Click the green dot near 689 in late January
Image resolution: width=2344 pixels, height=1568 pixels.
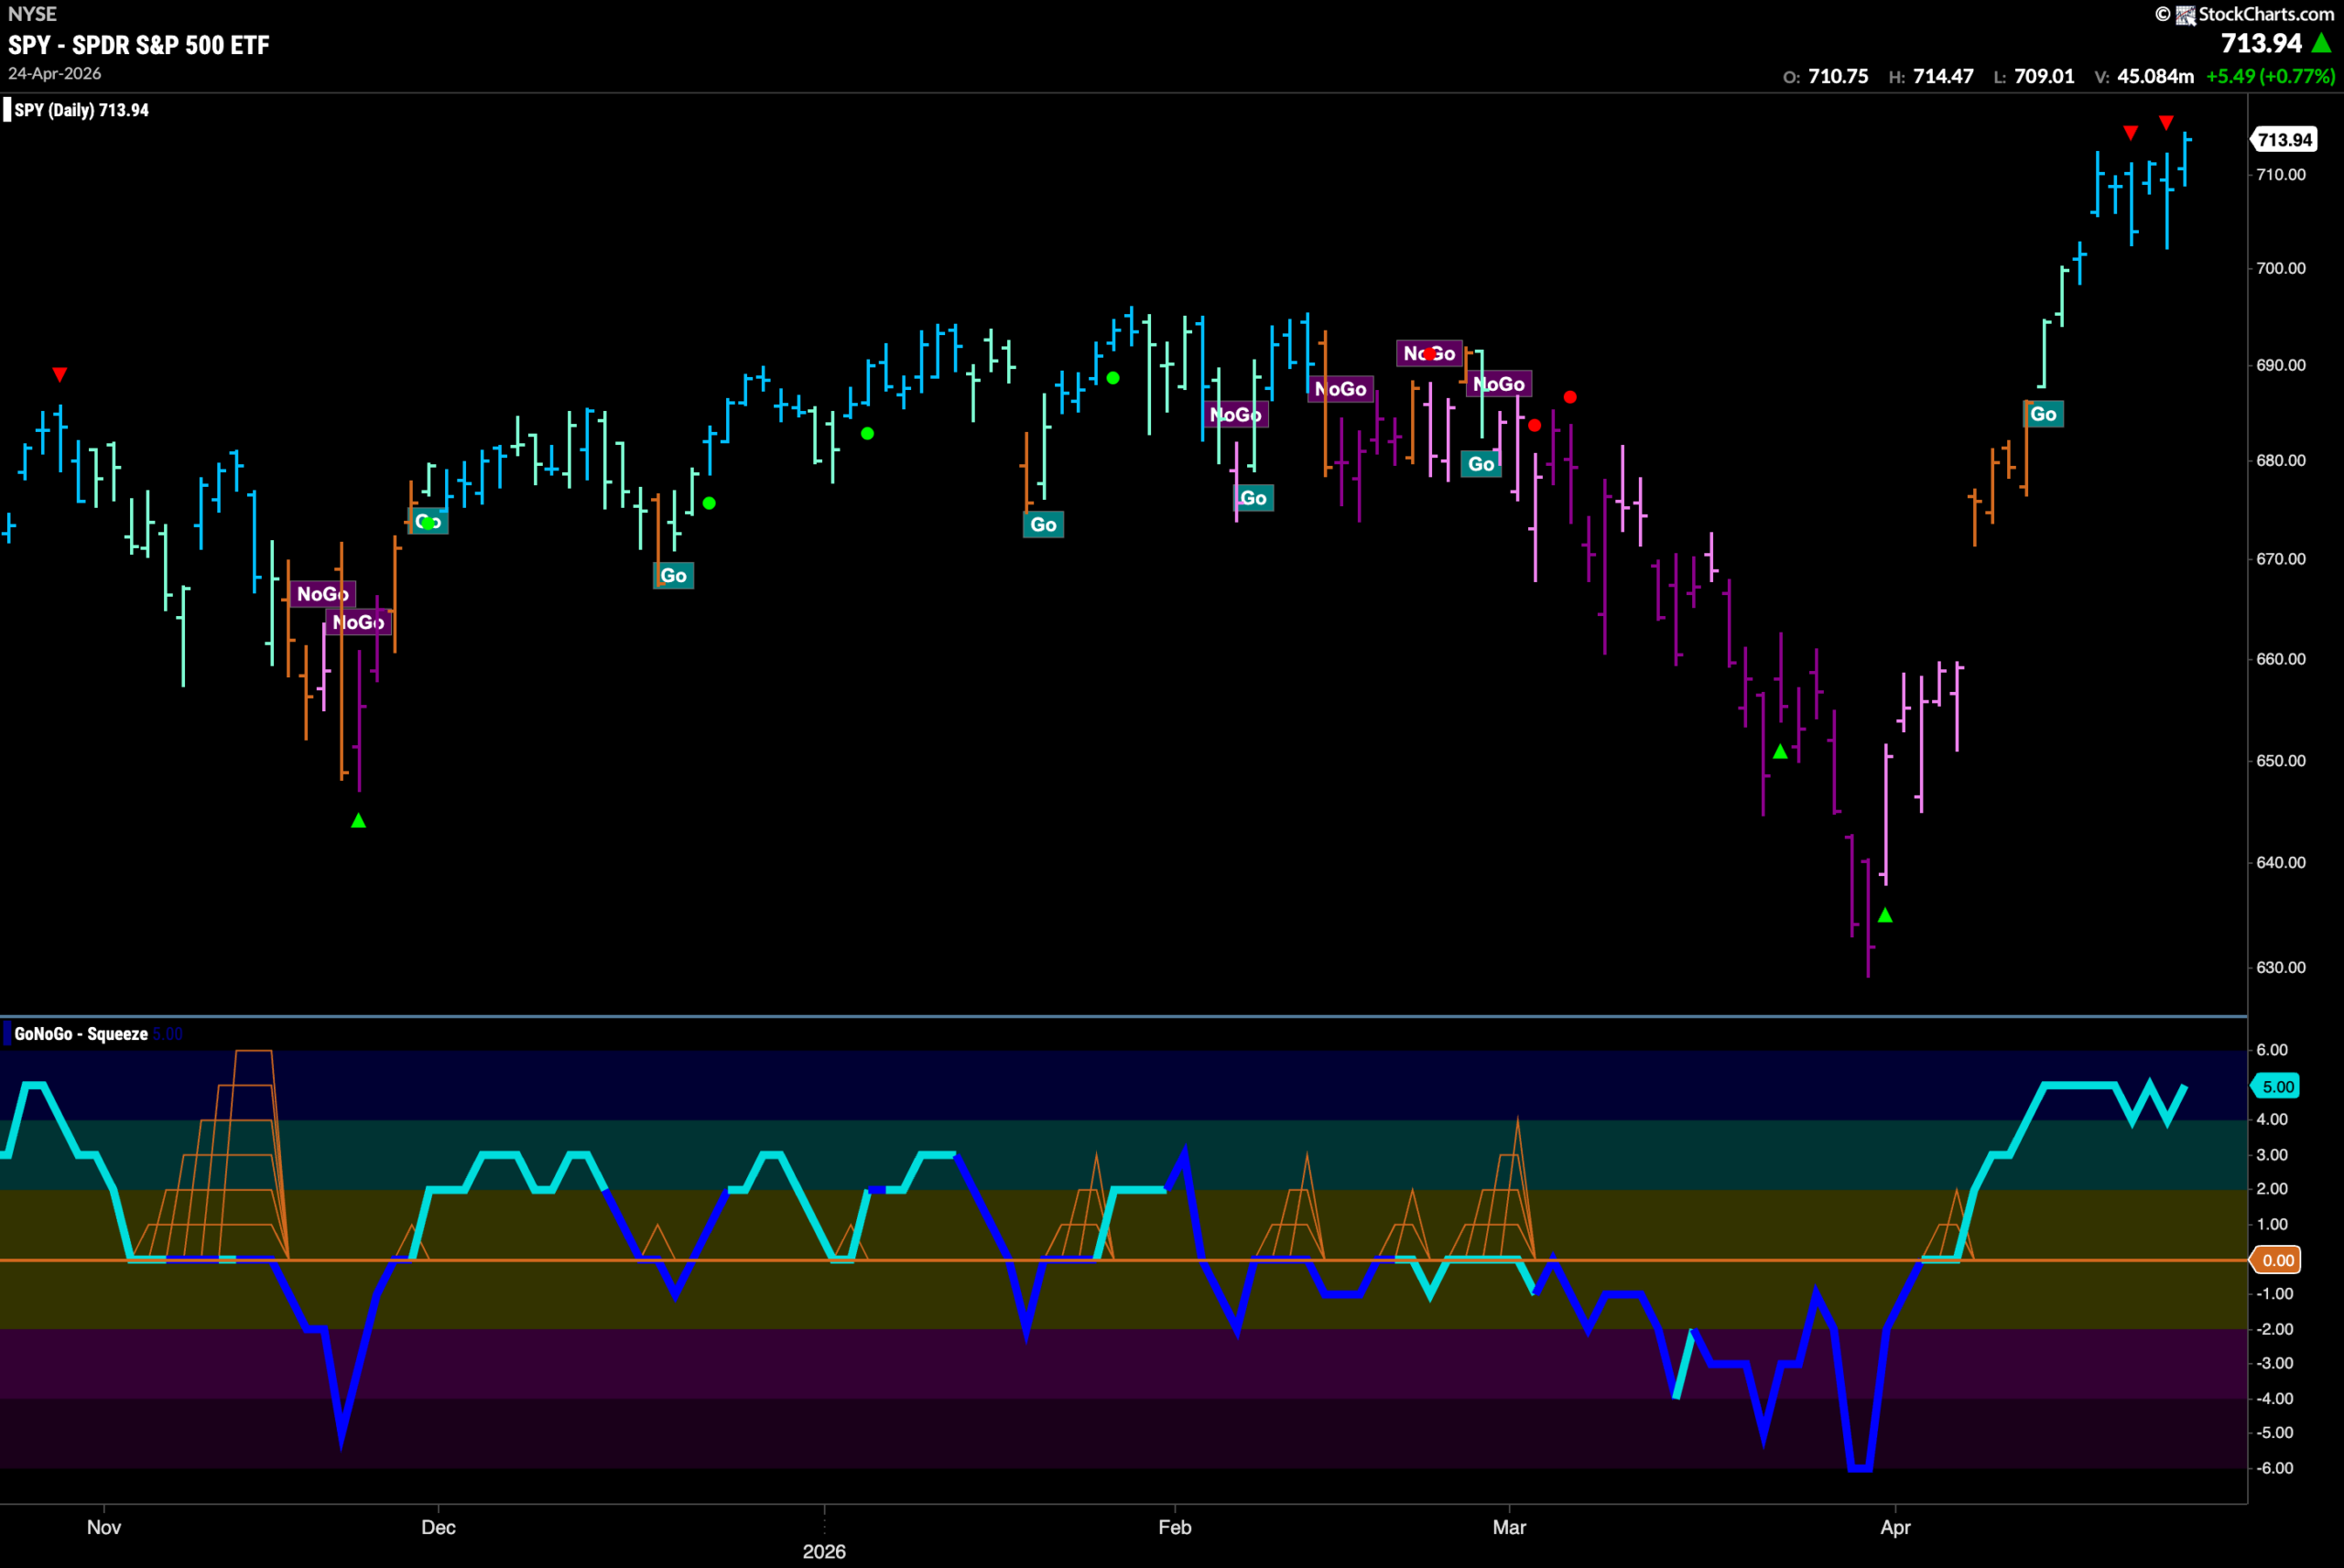click(1113, 378)
